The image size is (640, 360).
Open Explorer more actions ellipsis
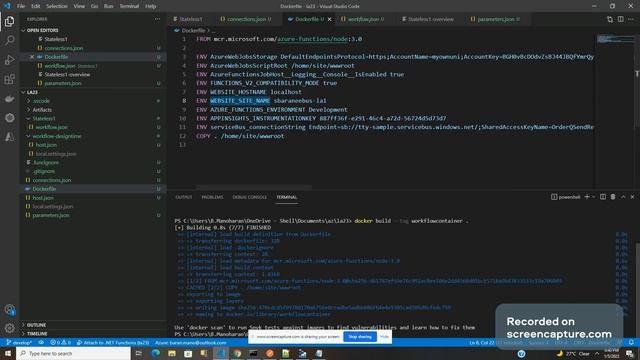[x=158, y=19]
